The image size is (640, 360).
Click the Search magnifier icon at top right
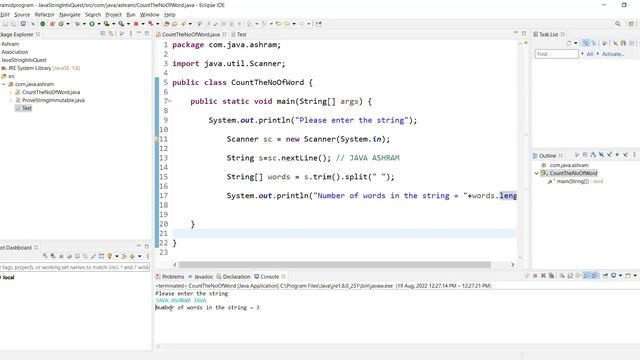(618, 24)
